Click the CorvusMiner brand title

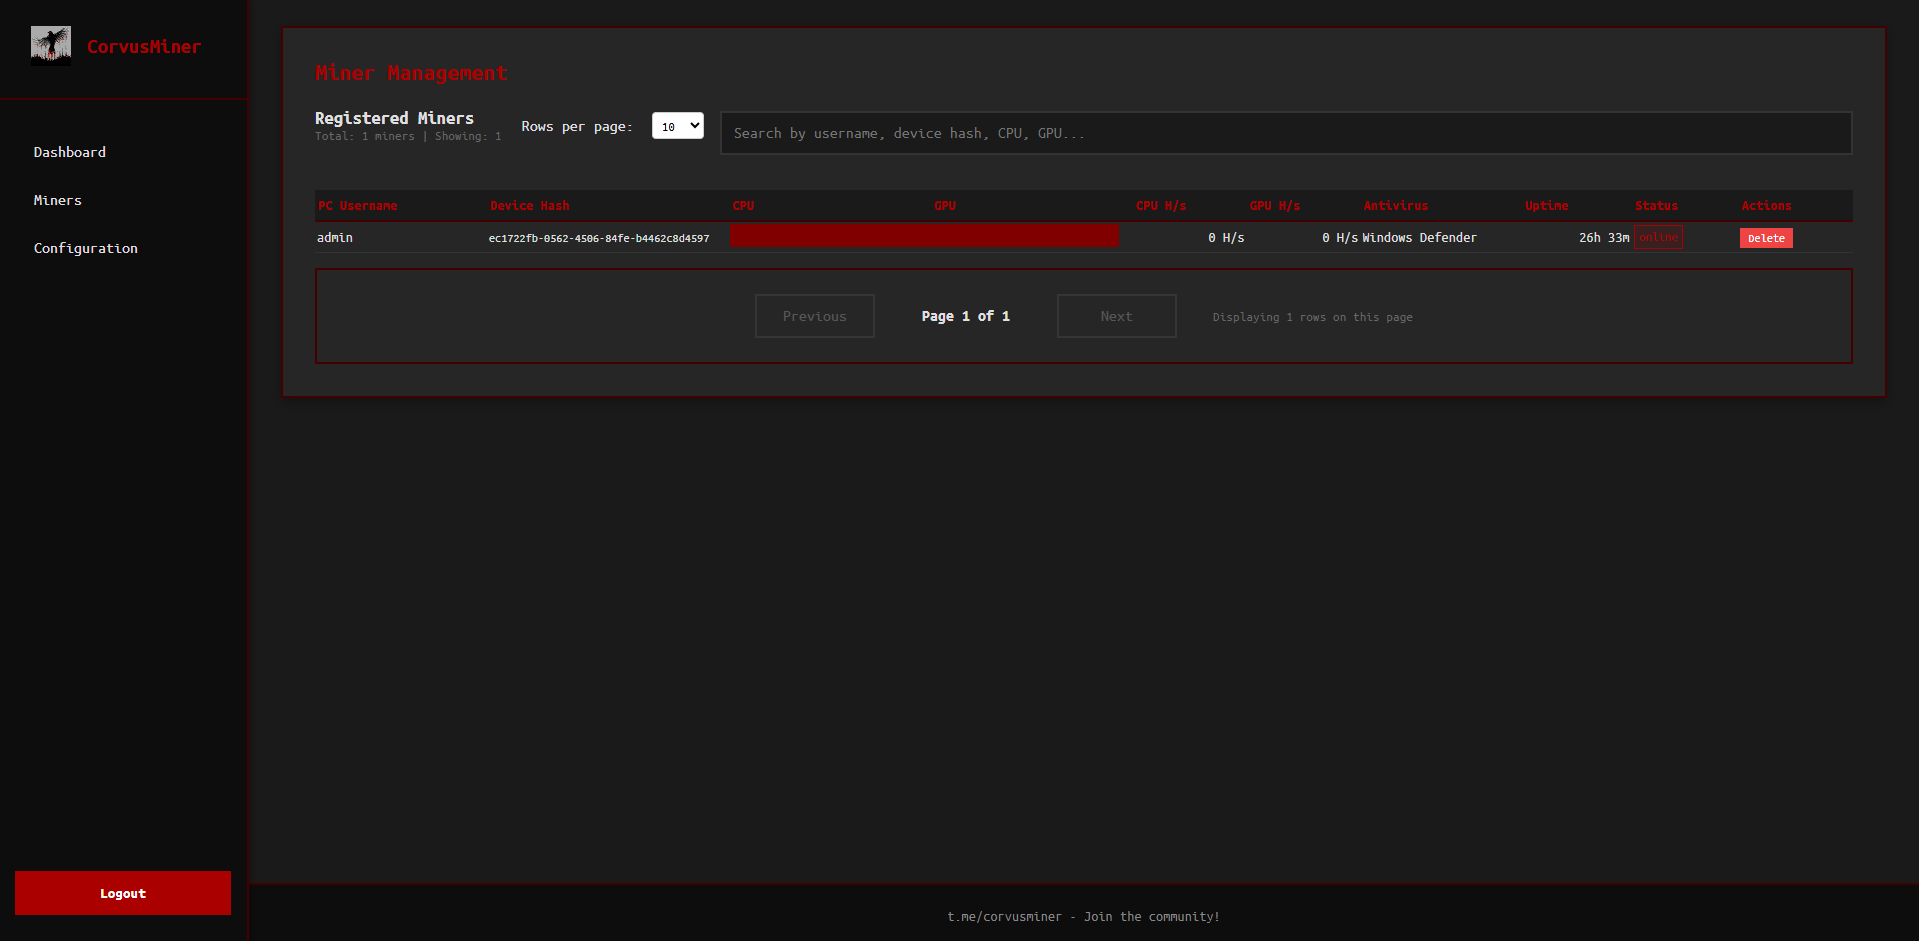144,47
